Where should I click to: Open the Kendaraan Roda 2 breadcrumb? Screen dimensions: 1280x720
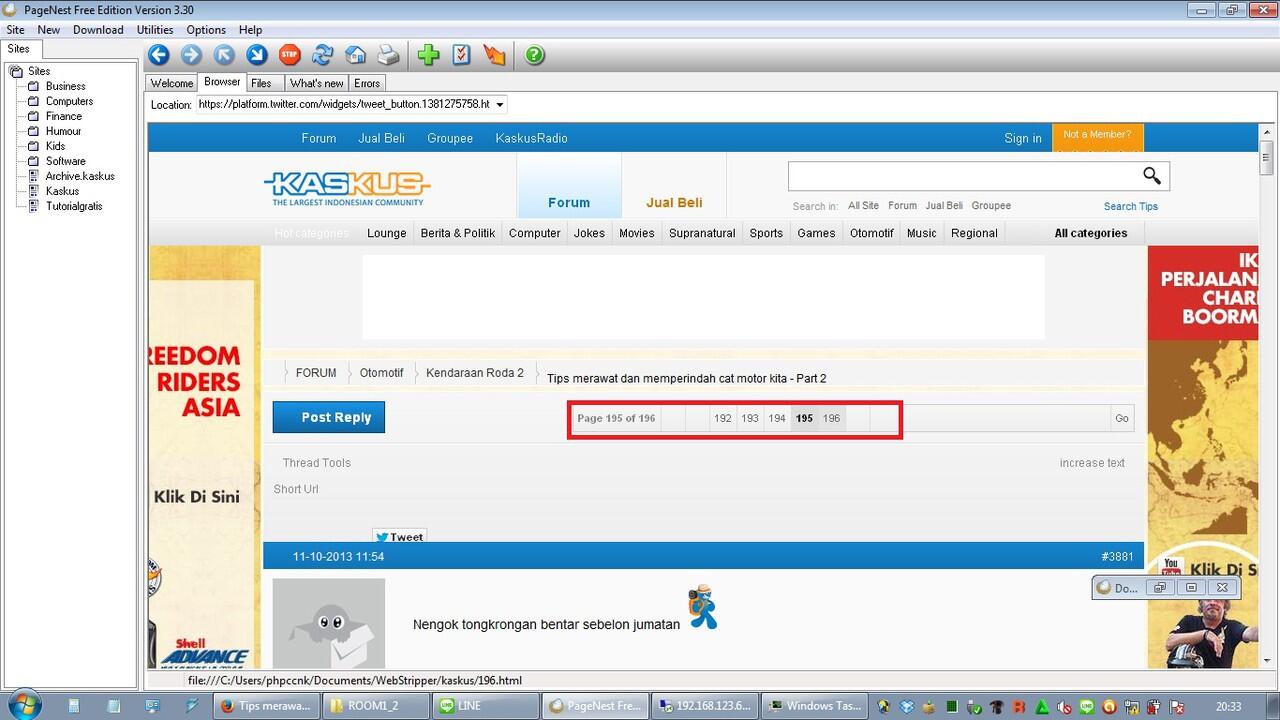click(475, 373)
